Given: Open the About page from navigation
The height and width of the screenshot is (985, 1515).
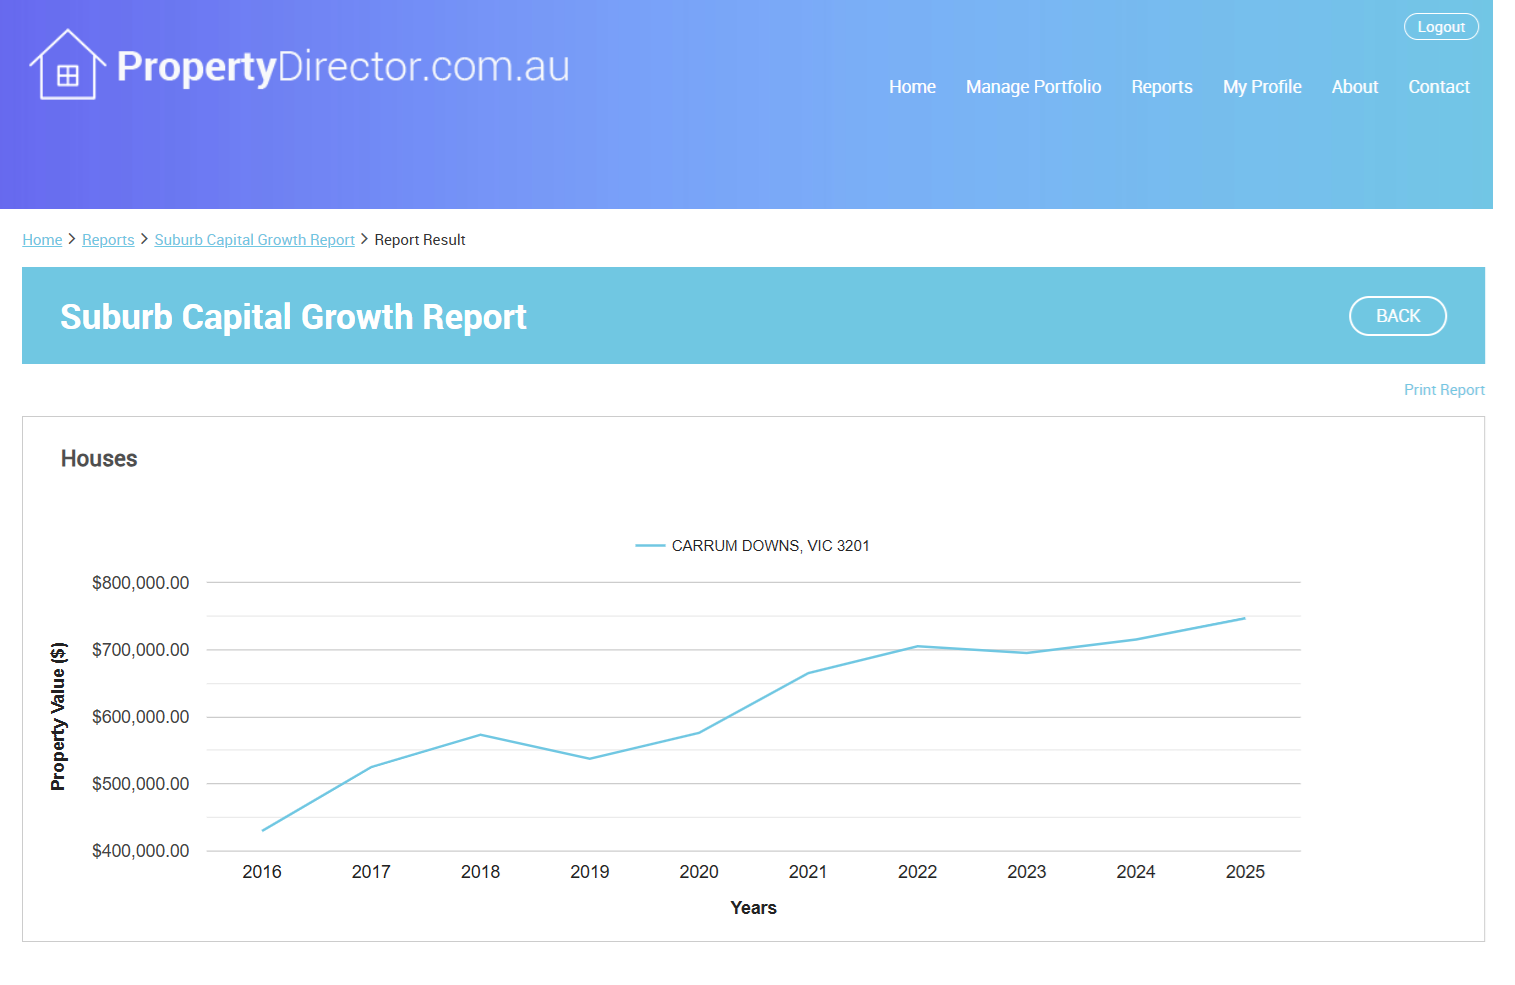Looking at the screenshot, I should [x=1354, y=87].
